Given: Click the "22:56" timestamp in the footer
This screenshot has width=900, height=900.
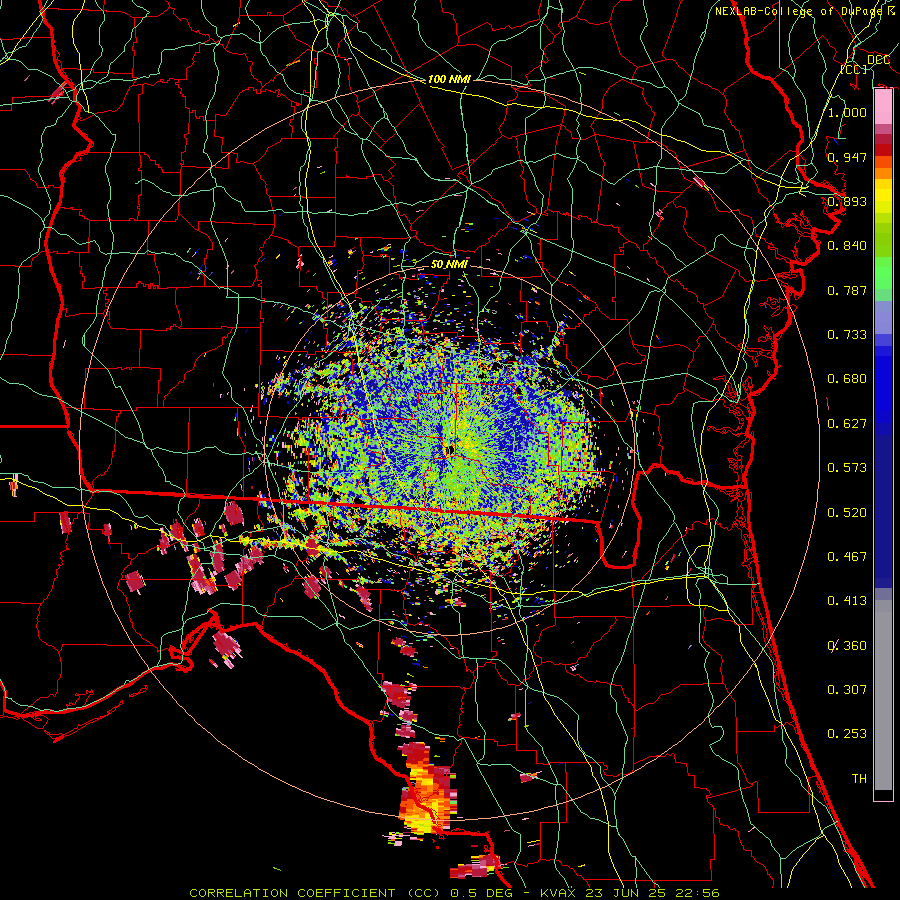Looking at the screenshot, I should click(x=696, y=893).
